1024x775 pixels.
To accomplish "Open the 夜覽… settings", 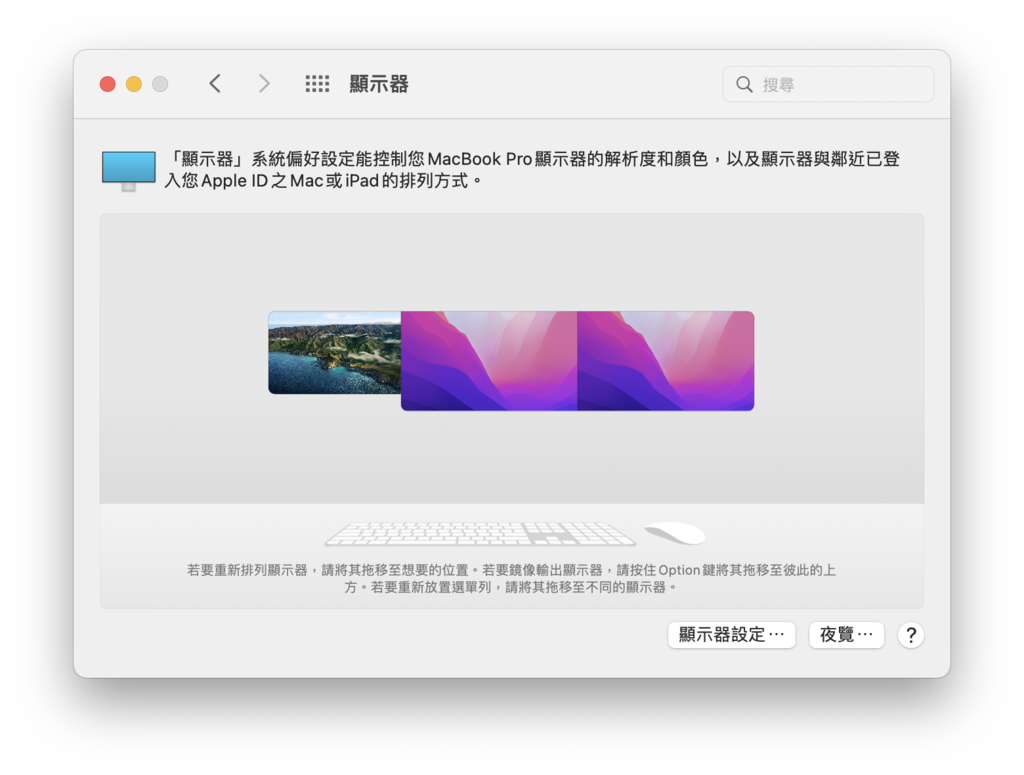I will pos(846,635).
